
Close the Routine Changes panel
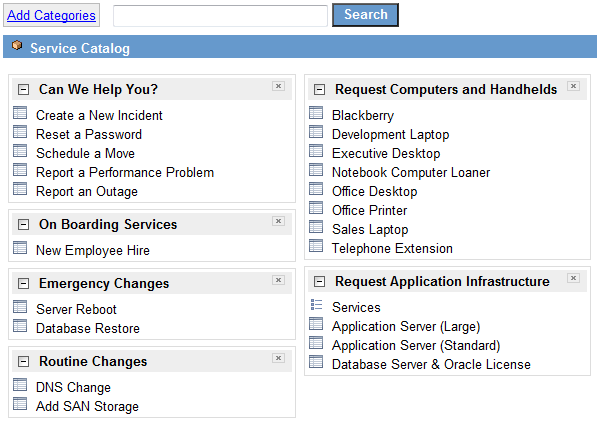[279, 358]
